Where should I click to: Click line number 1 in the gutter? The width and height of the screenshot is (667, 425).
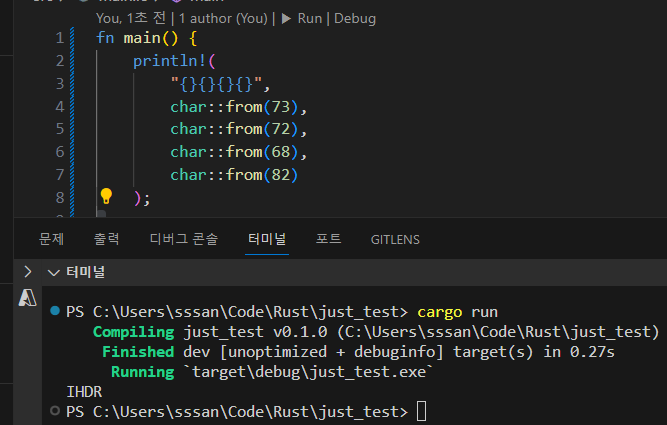60,38
